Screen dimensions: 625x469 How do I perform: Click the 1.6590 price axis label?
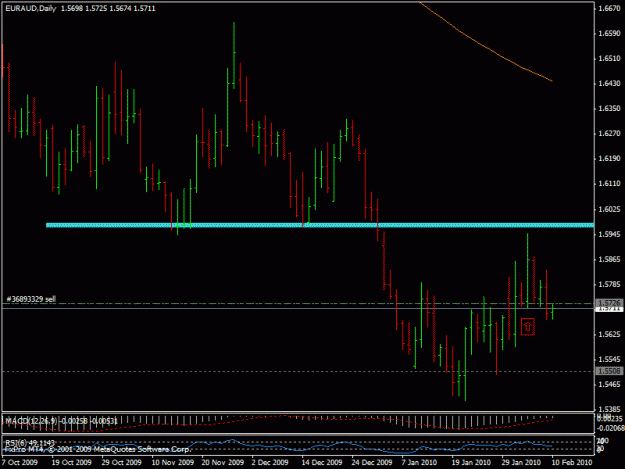[x=609, y=33]
